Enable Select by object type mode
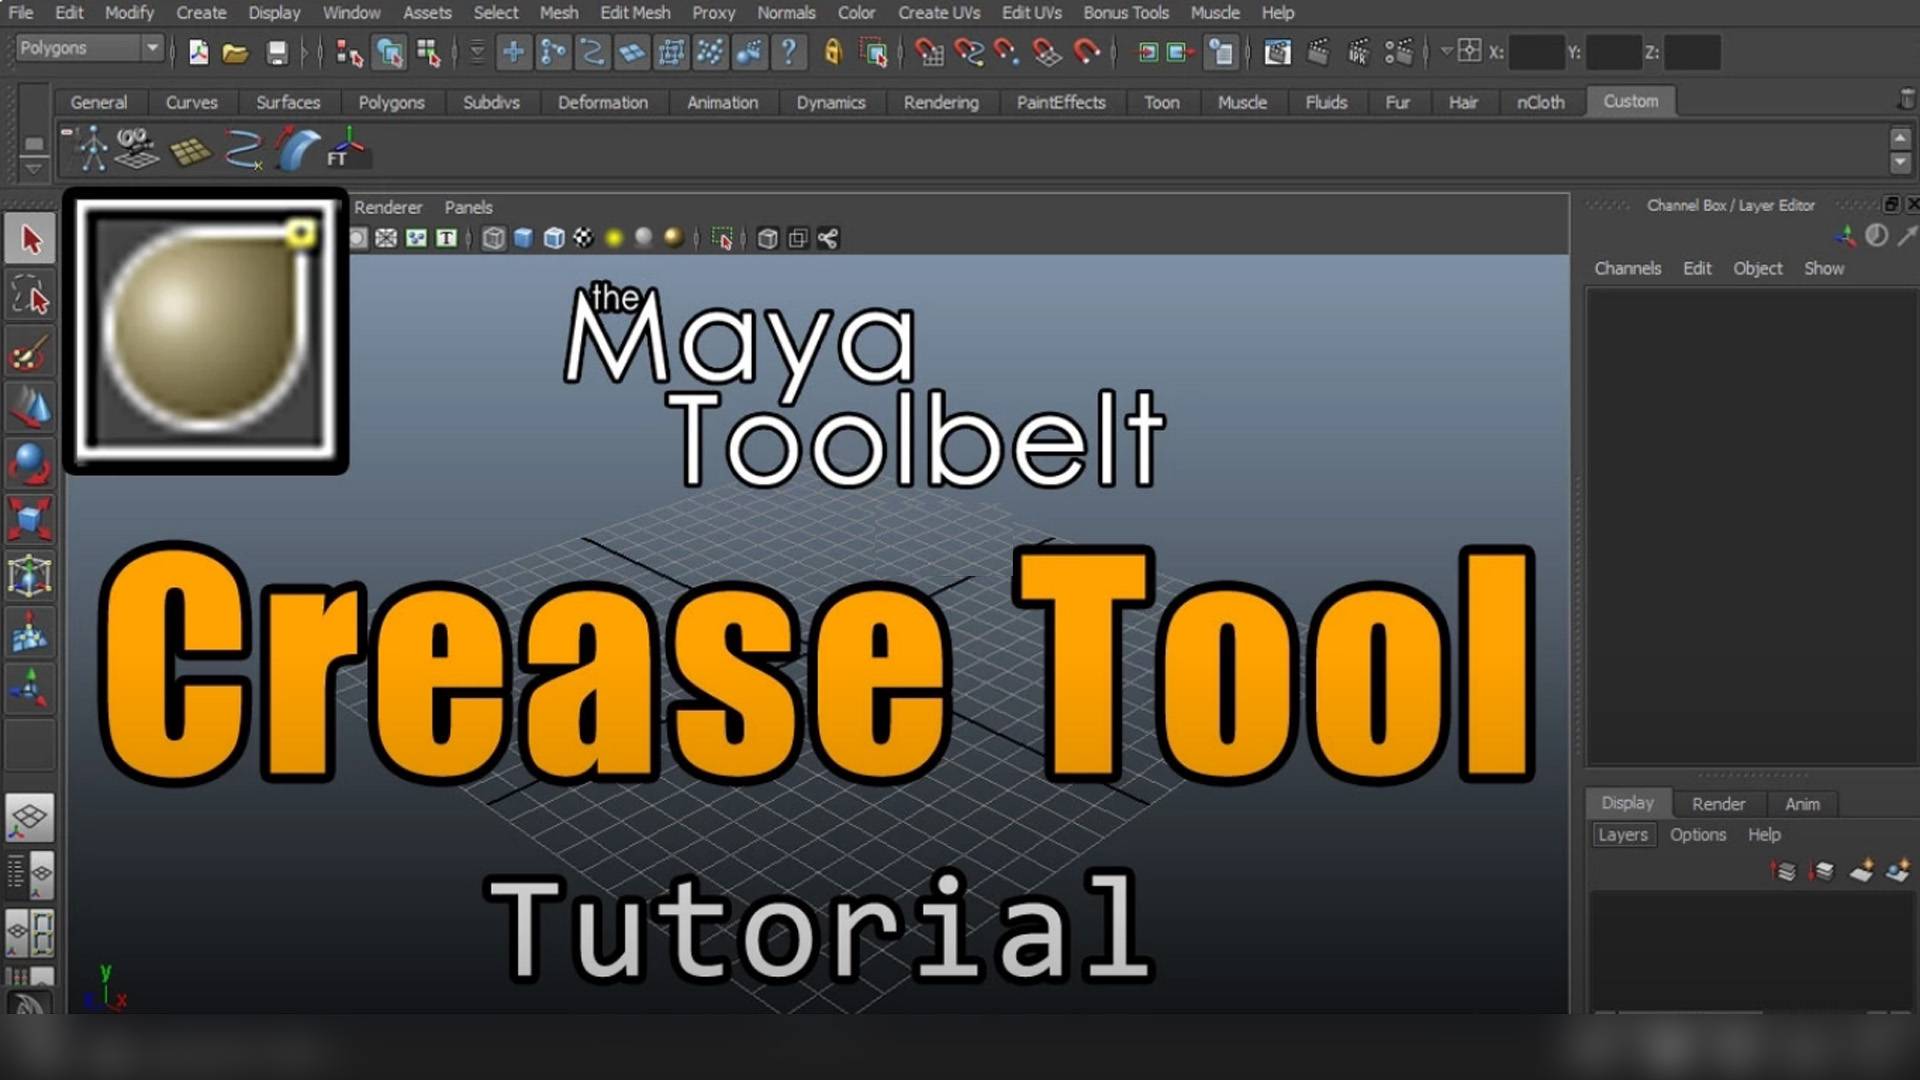Viewport: 1920px width, 1080px height. pos(389,52)
